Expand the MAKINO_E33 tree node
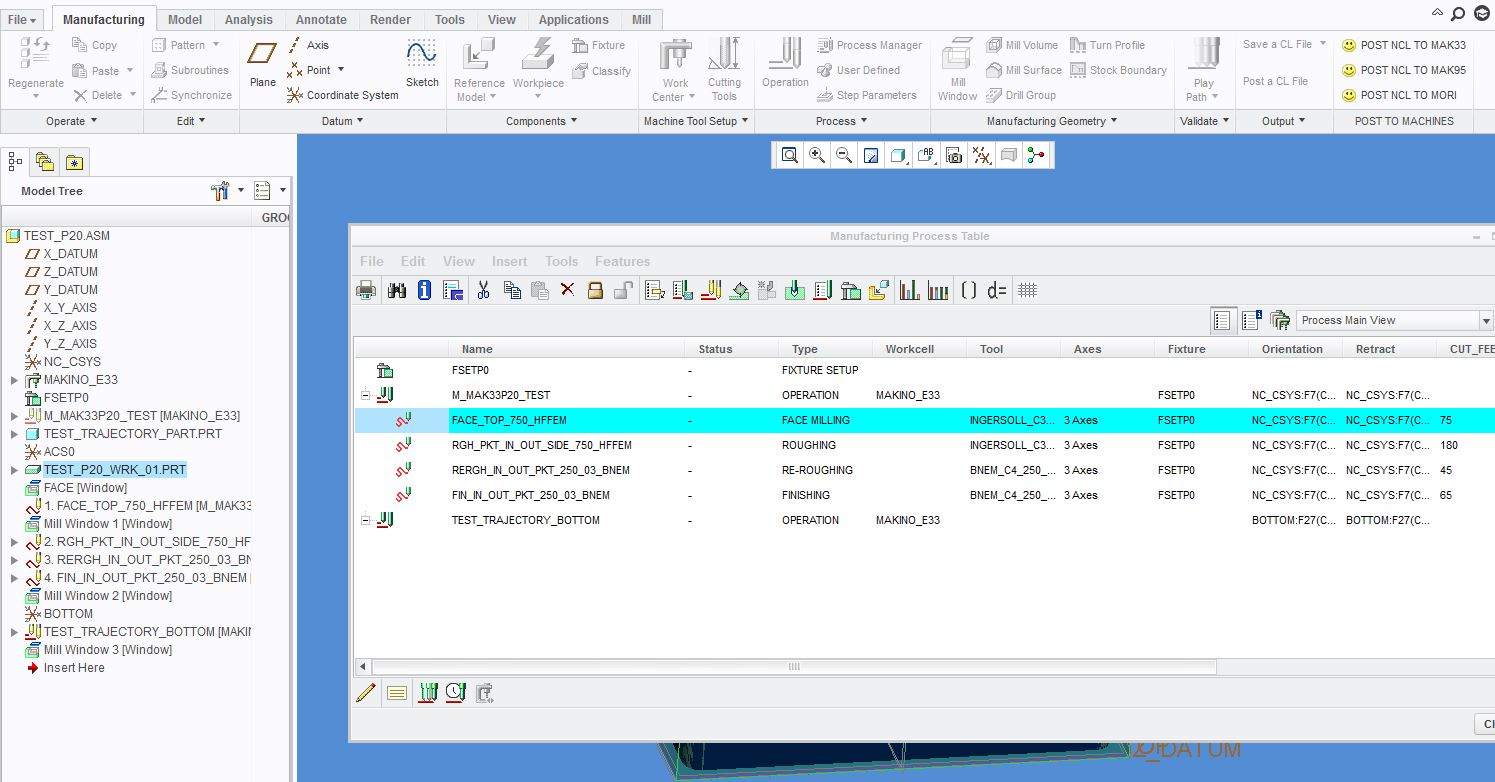 pyautogui.click(x=14, y=380)
